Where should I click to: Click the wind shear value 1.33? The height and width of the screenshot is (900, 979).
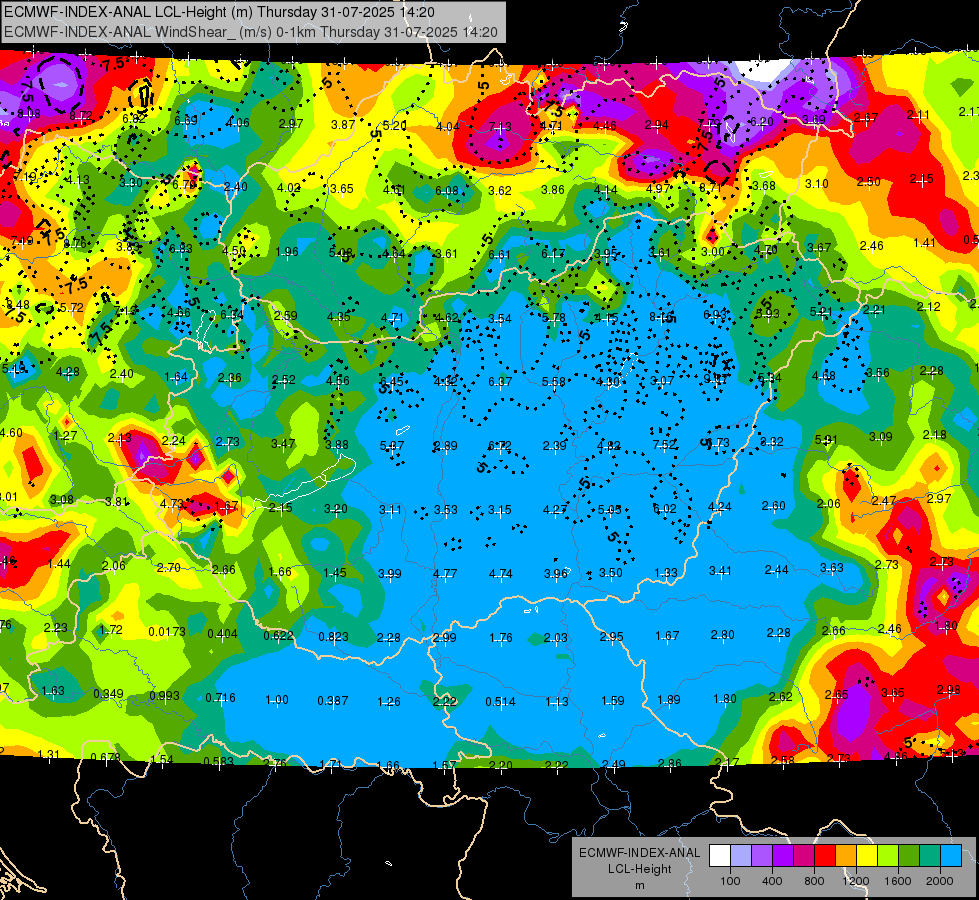click(x=666, y=573)
